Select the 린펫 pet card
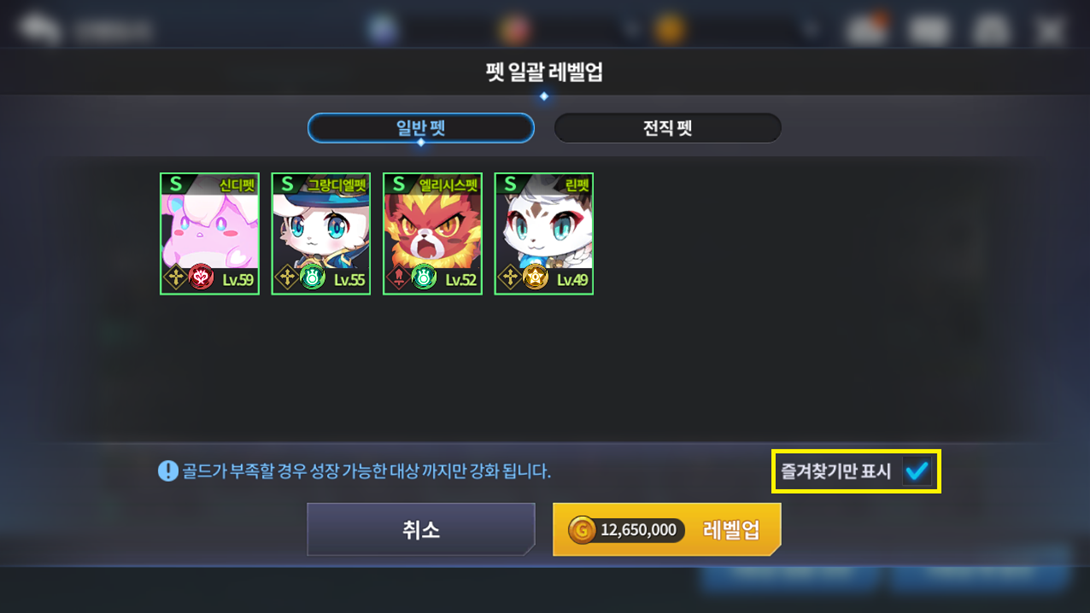Image resolution: width=1090 pixels, height=613 pixels. pos(544,234)
